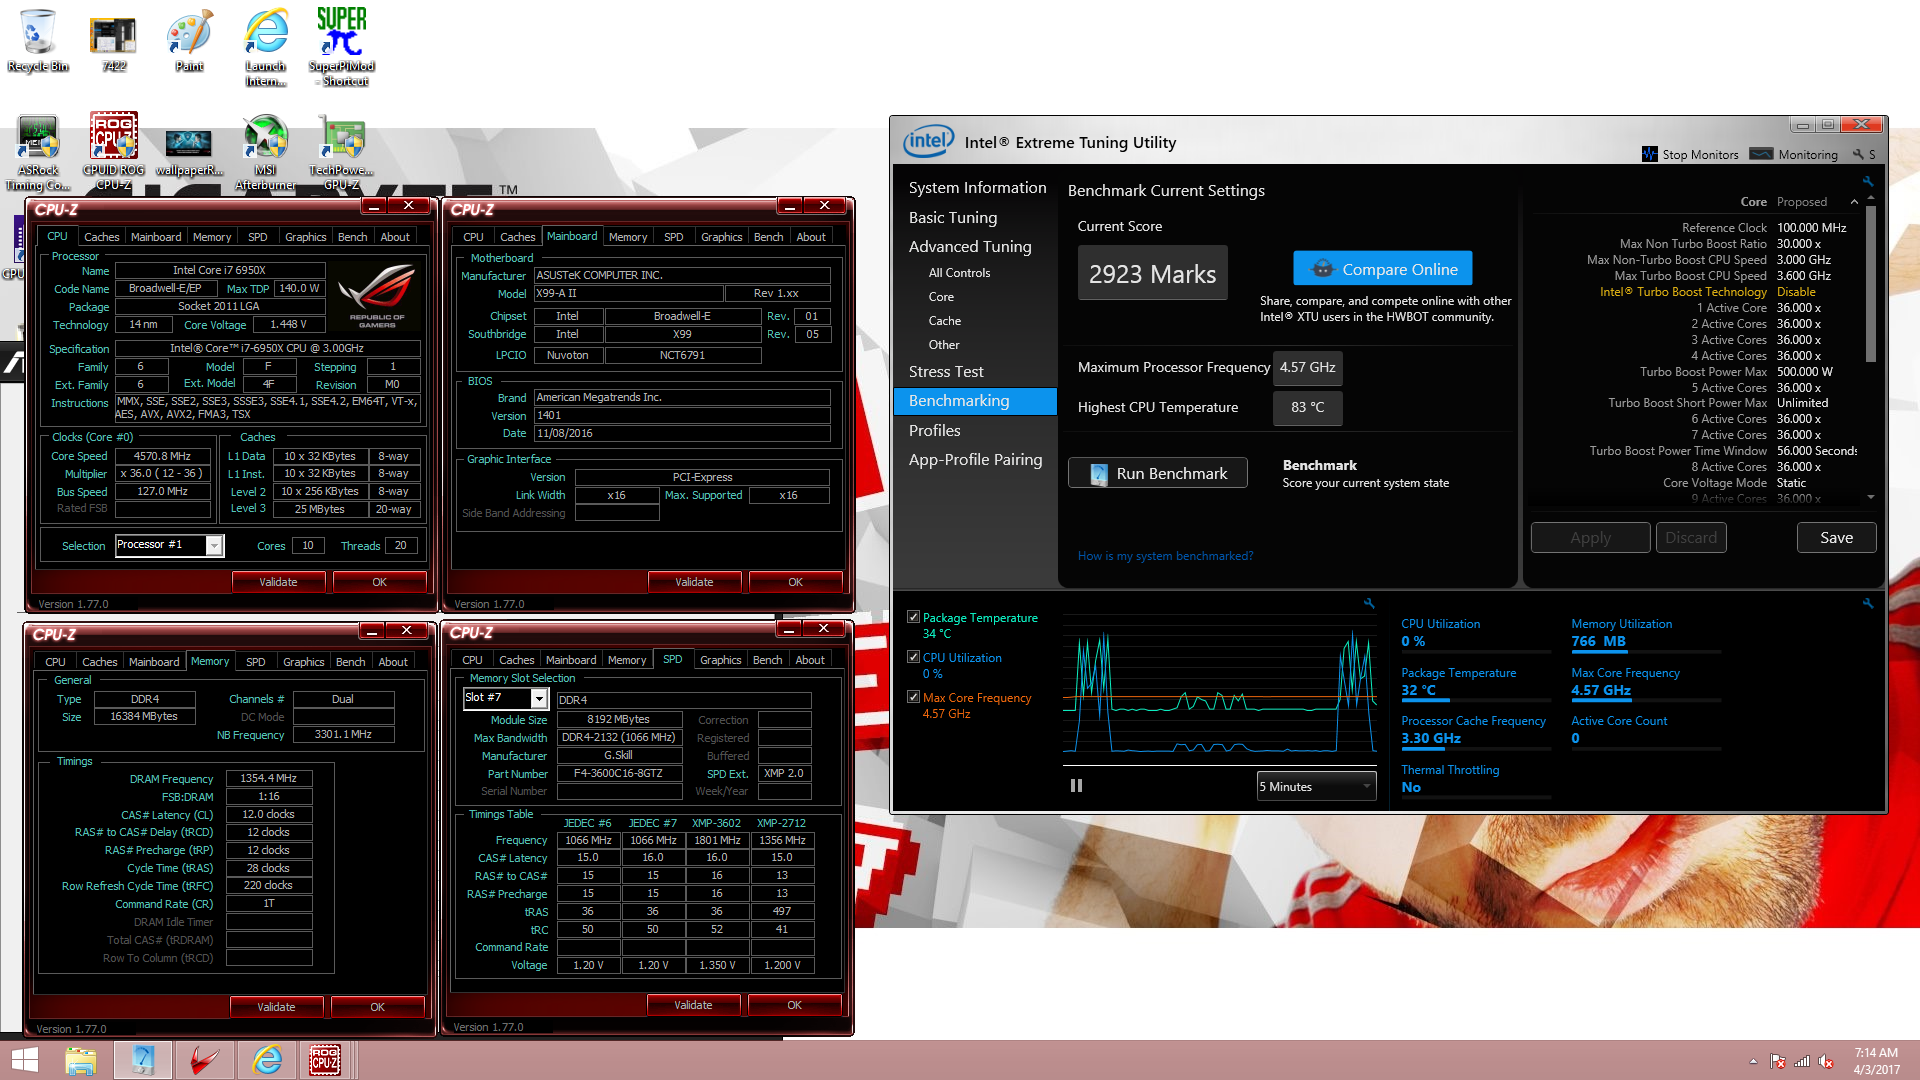
Task: Select the TechPowerUp GPU-Z desktop icon
Action: click(x=342, y=152)
